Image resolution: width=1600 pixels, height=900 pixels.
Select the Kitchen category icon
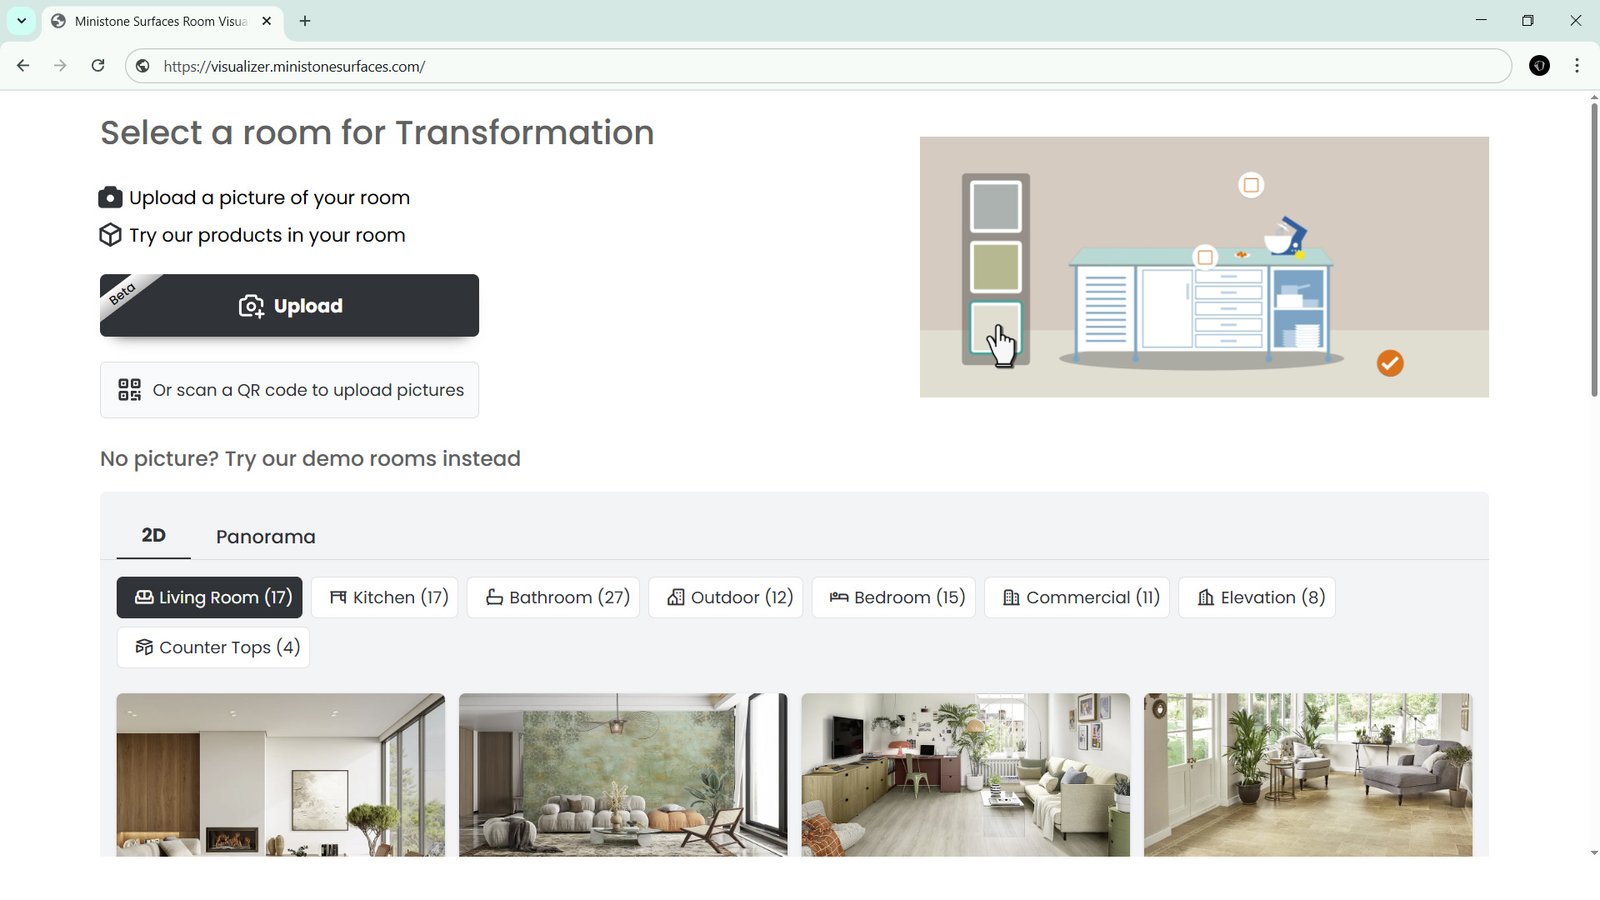[x=338, y=597]
